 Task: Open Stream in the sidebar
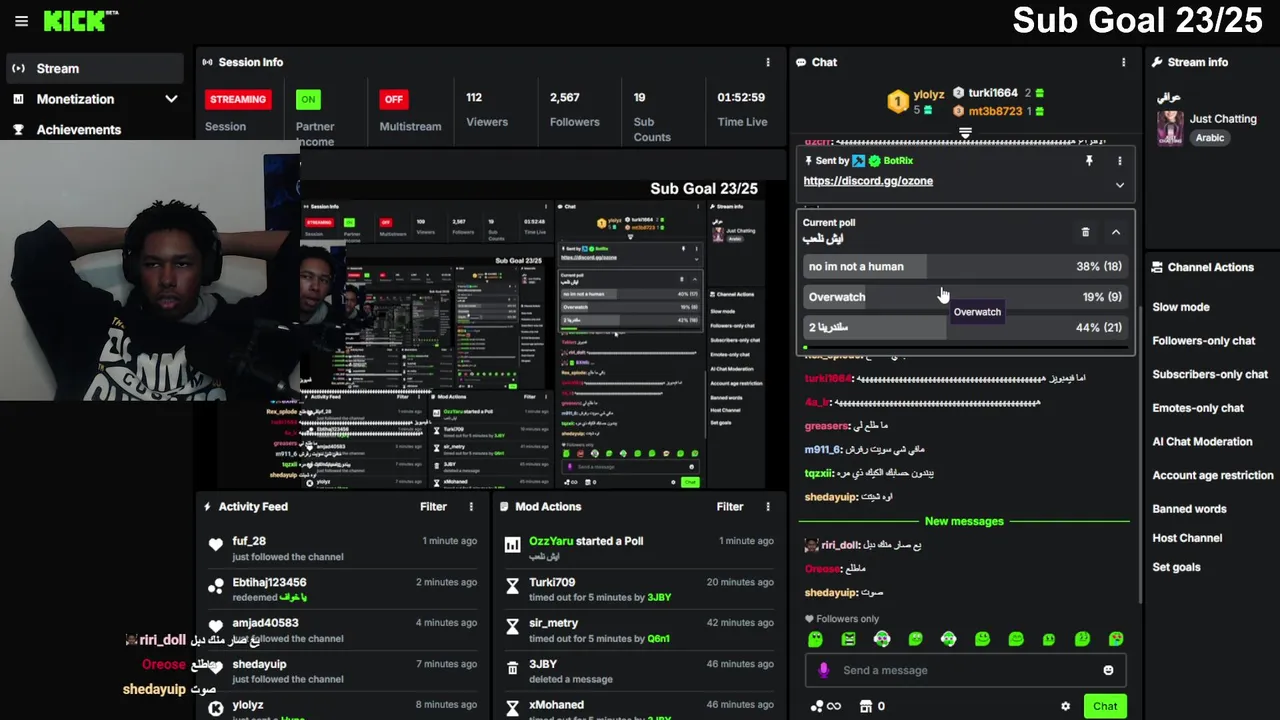[x=95, y=68]
